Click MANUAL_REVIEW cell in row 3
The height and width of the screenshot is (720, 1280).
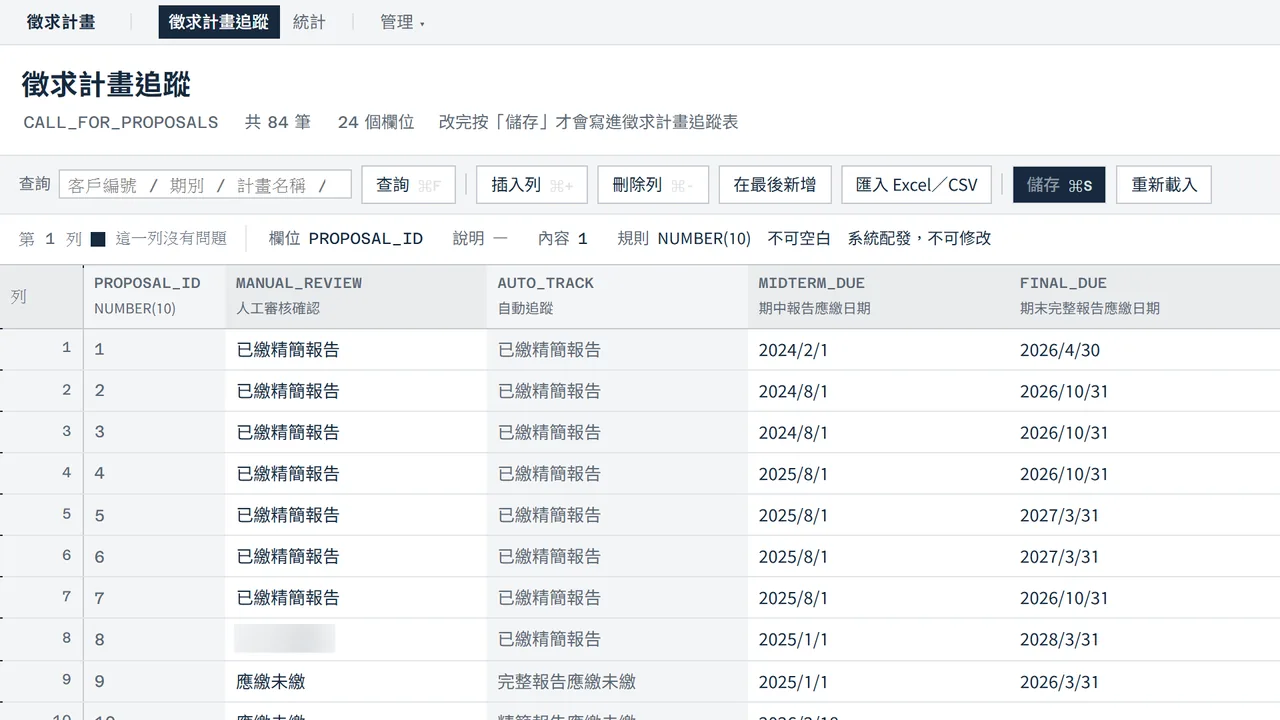[356, 432]
